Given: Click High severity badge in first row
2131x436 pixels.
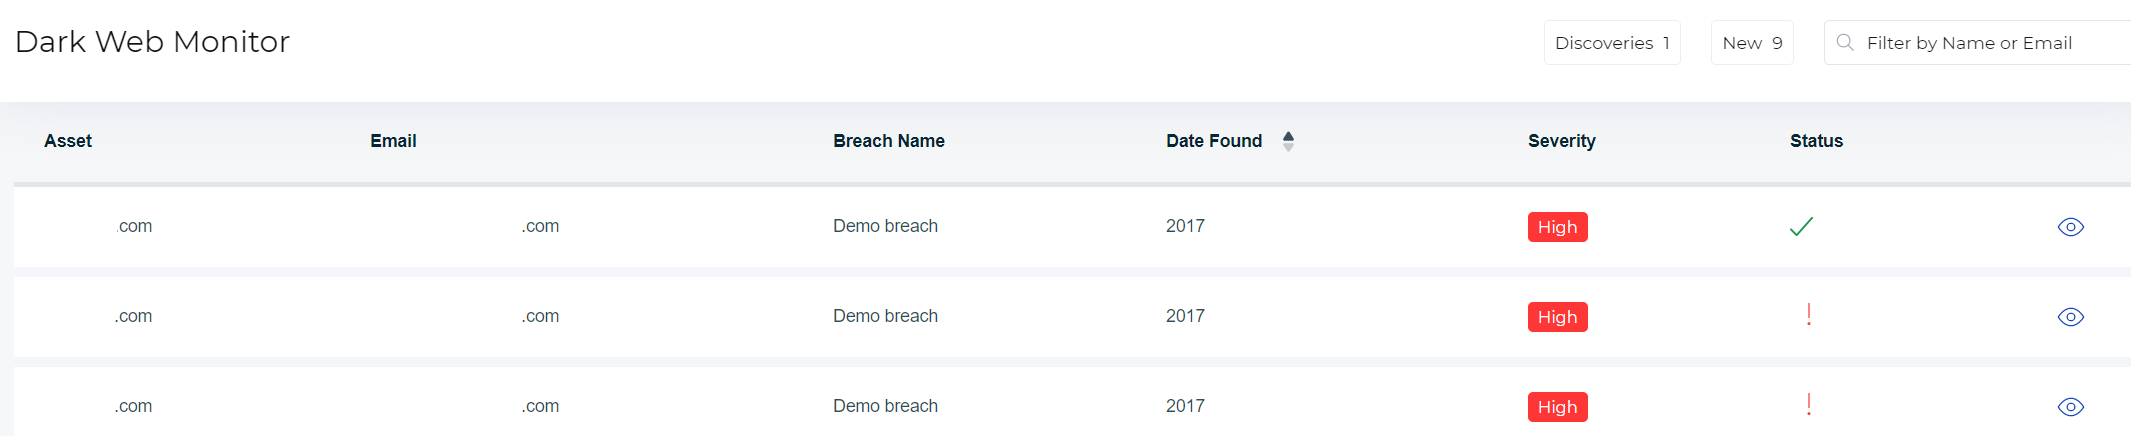Looking at the screenshot, I should [1557, 227].
